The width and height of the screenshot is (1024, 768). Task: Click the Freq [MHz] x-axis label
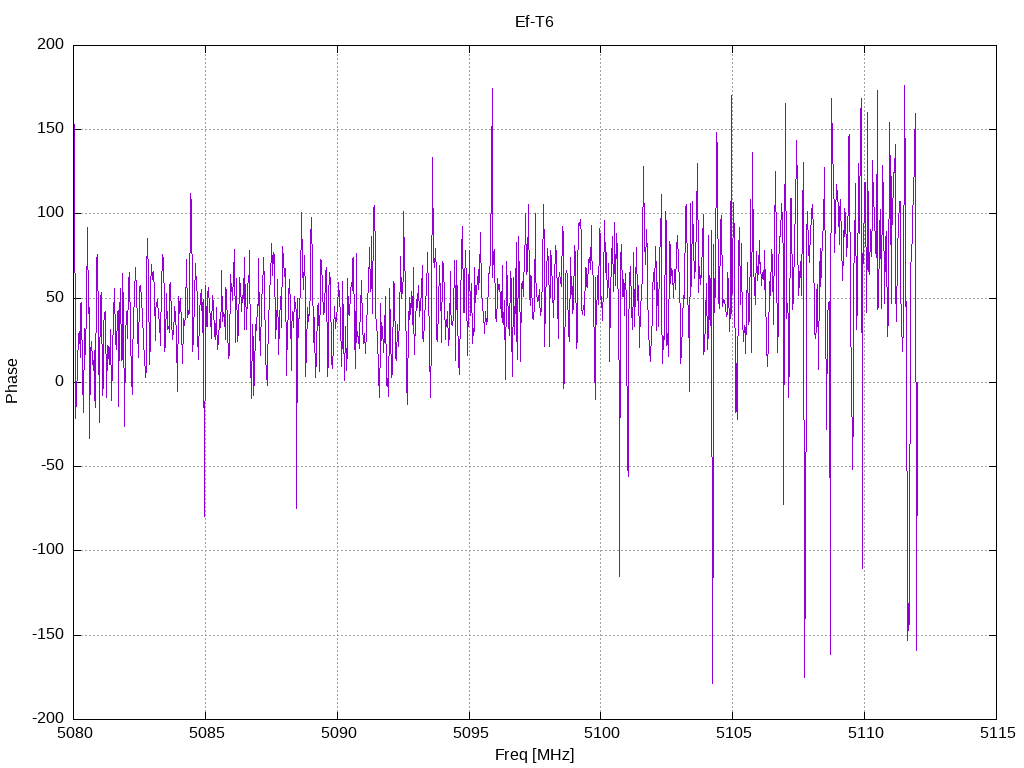[x=534, y=754]
